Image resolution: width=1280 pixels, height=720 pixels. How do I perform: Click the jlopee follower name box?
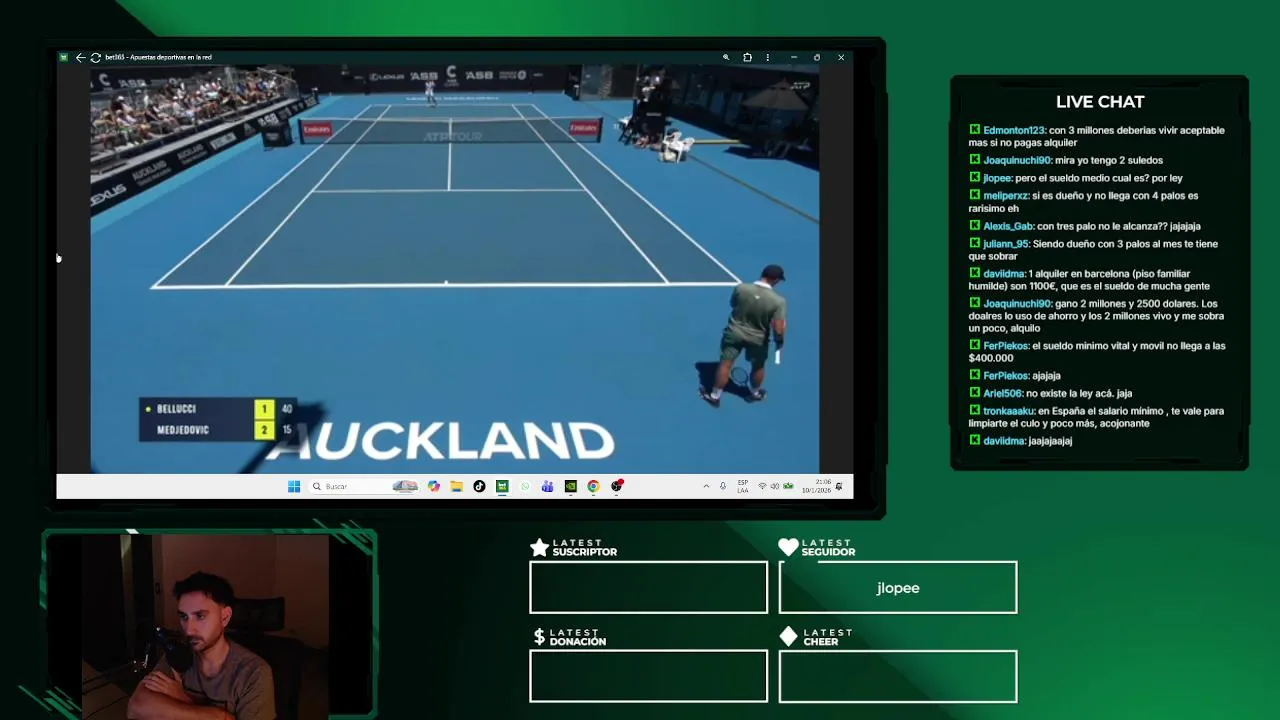point(898,587)
